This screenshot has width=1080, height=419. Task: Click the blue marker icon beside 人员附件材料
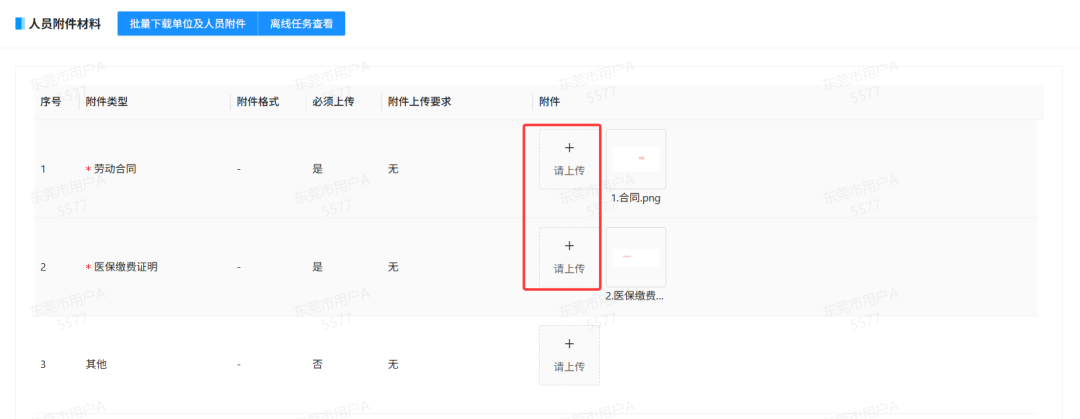[19, 23]
